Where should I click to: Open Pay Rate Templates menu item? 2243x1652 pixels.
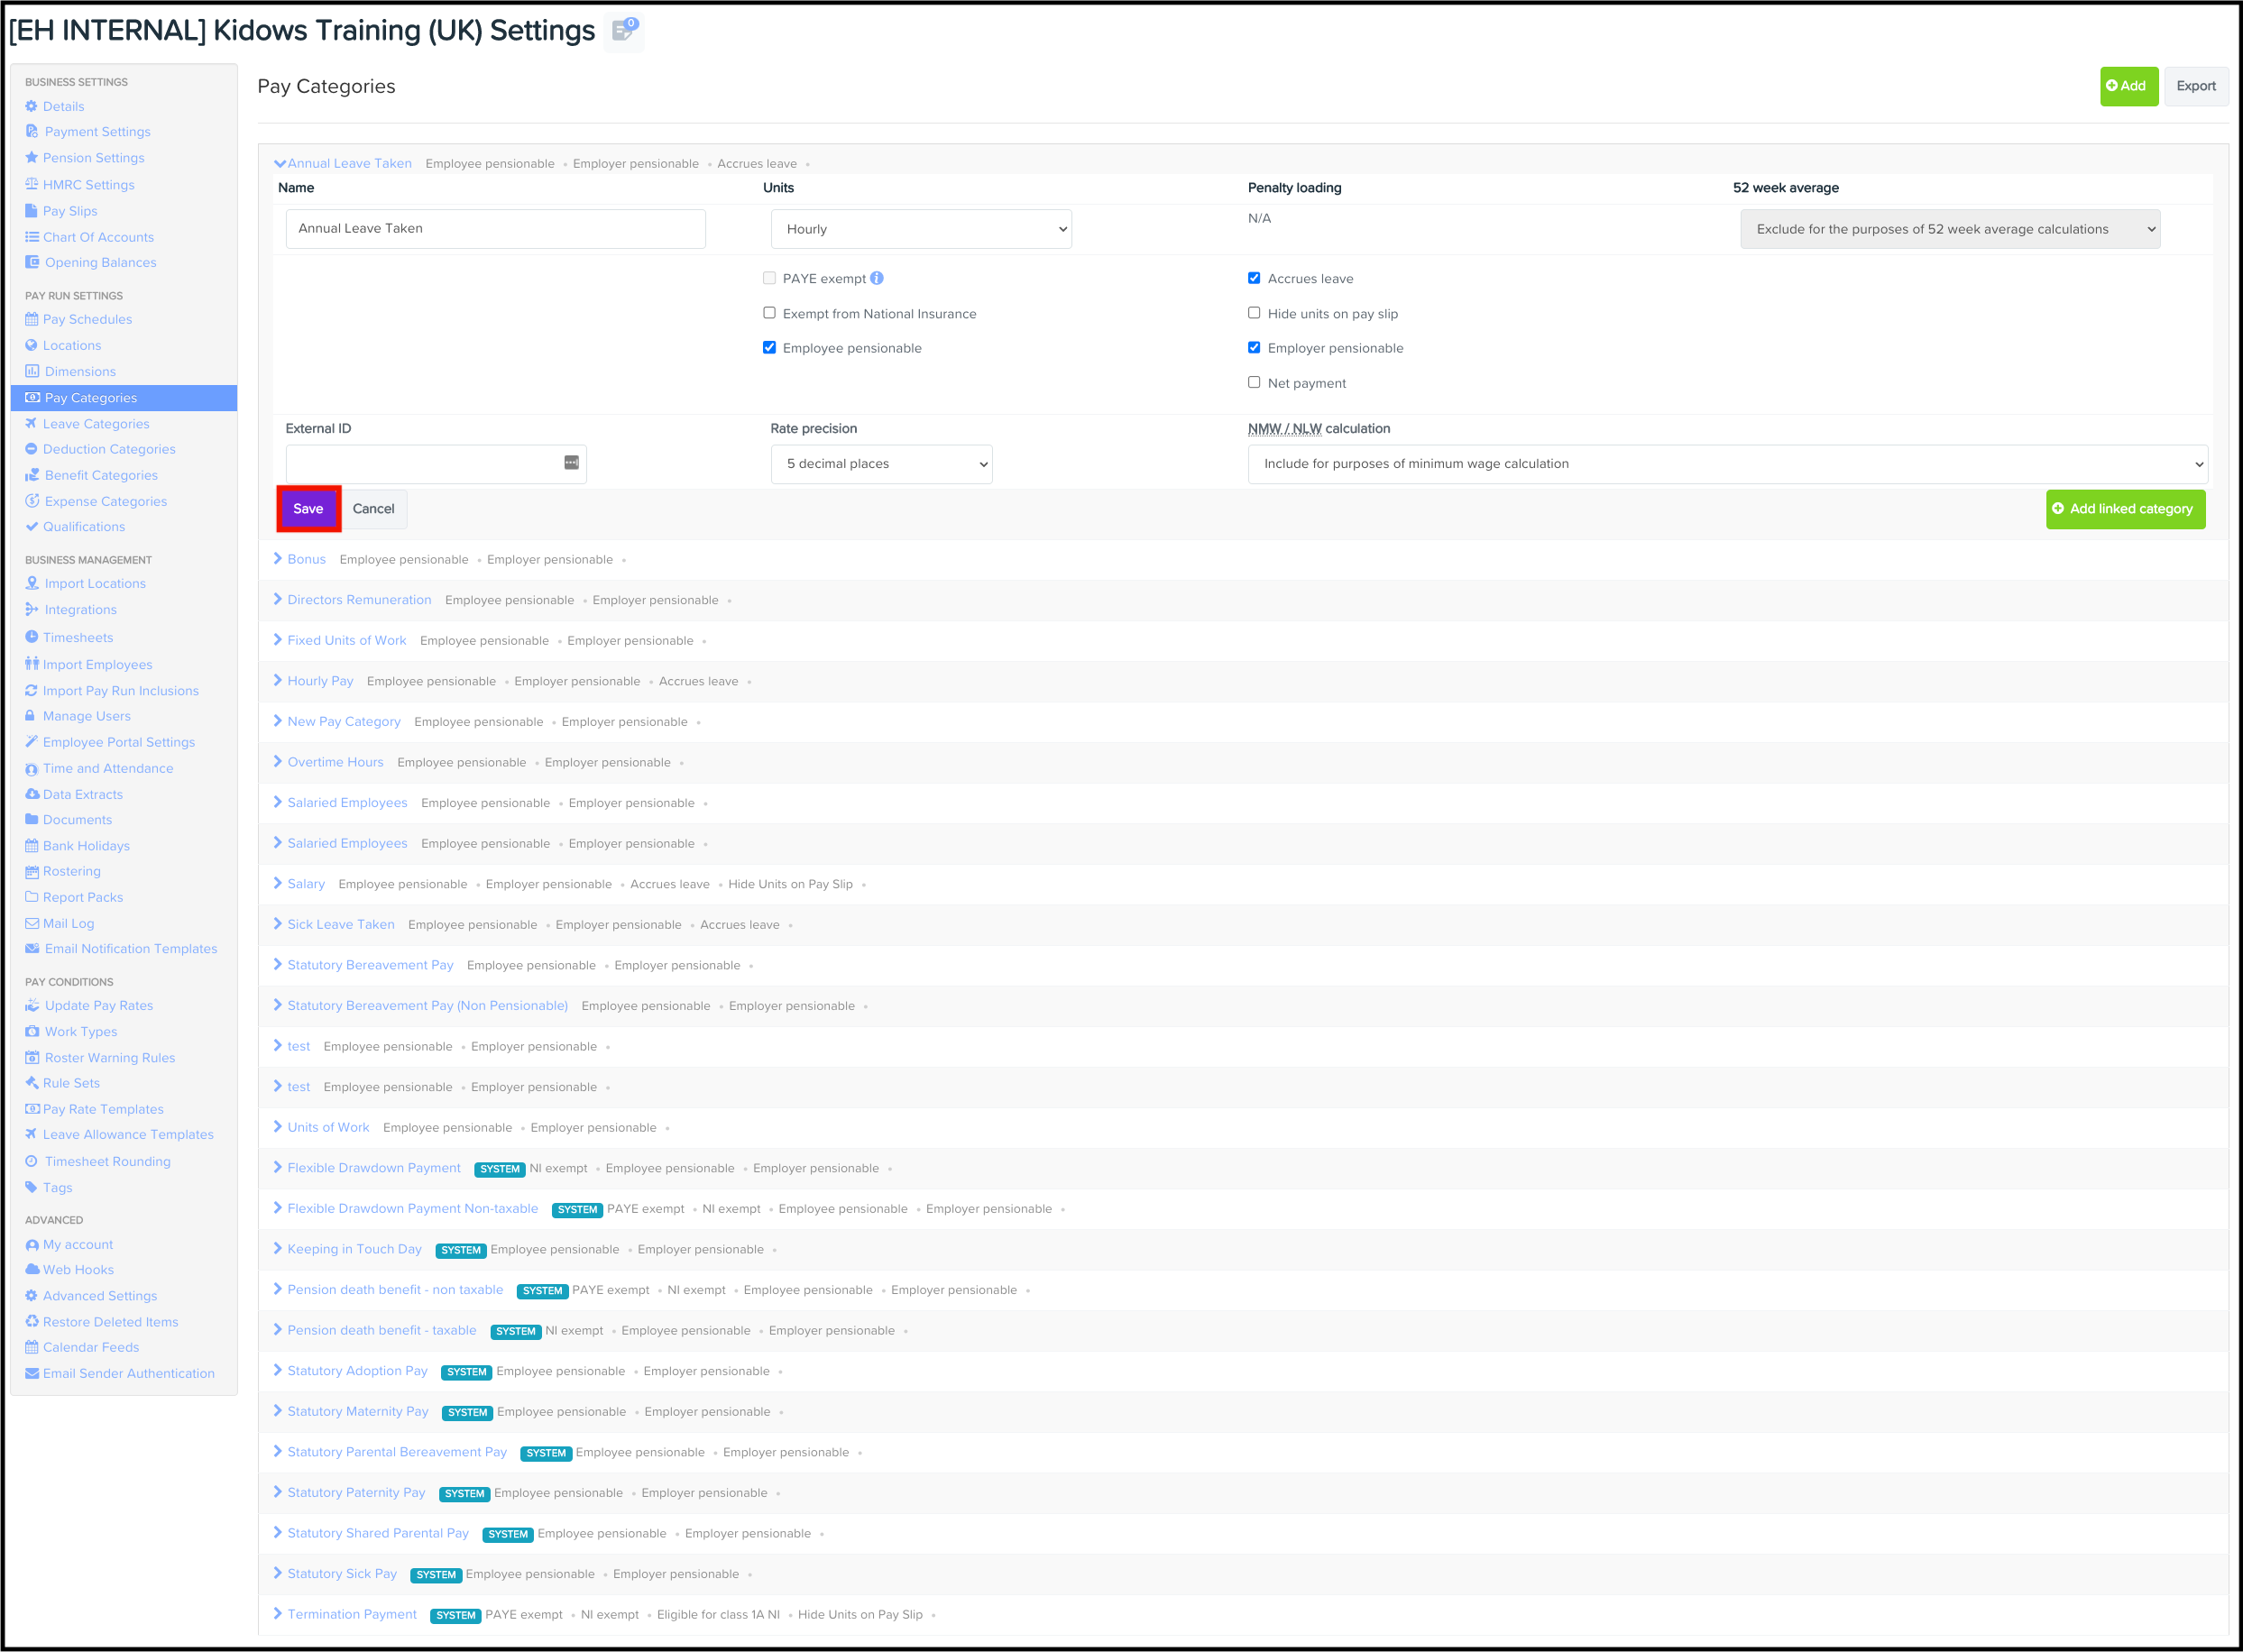pyautogui.click(x=103, y=1109)
